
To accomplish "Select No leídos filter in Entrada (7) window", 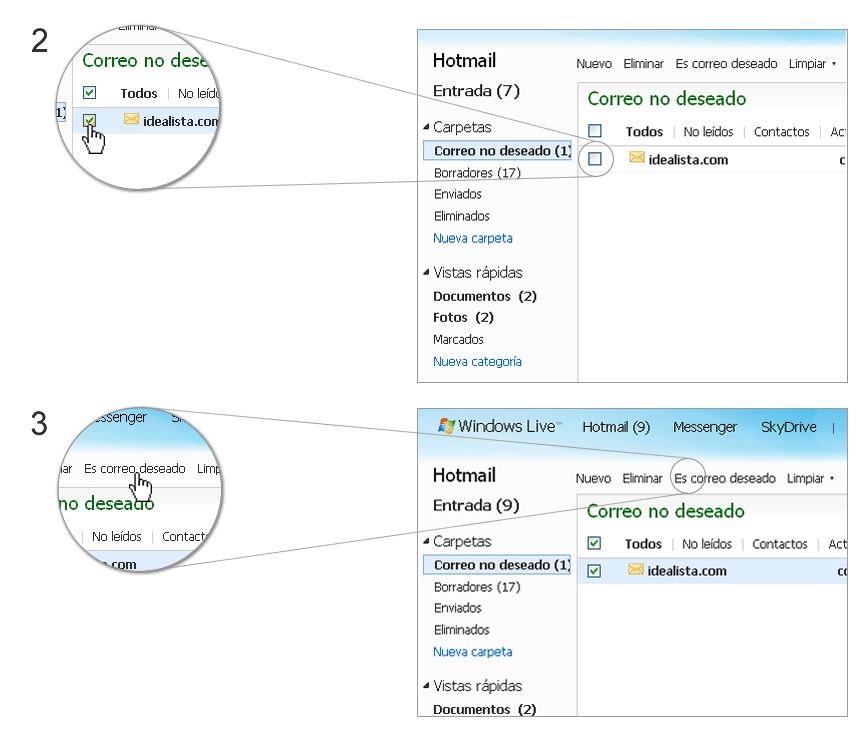I will point(708,132).
